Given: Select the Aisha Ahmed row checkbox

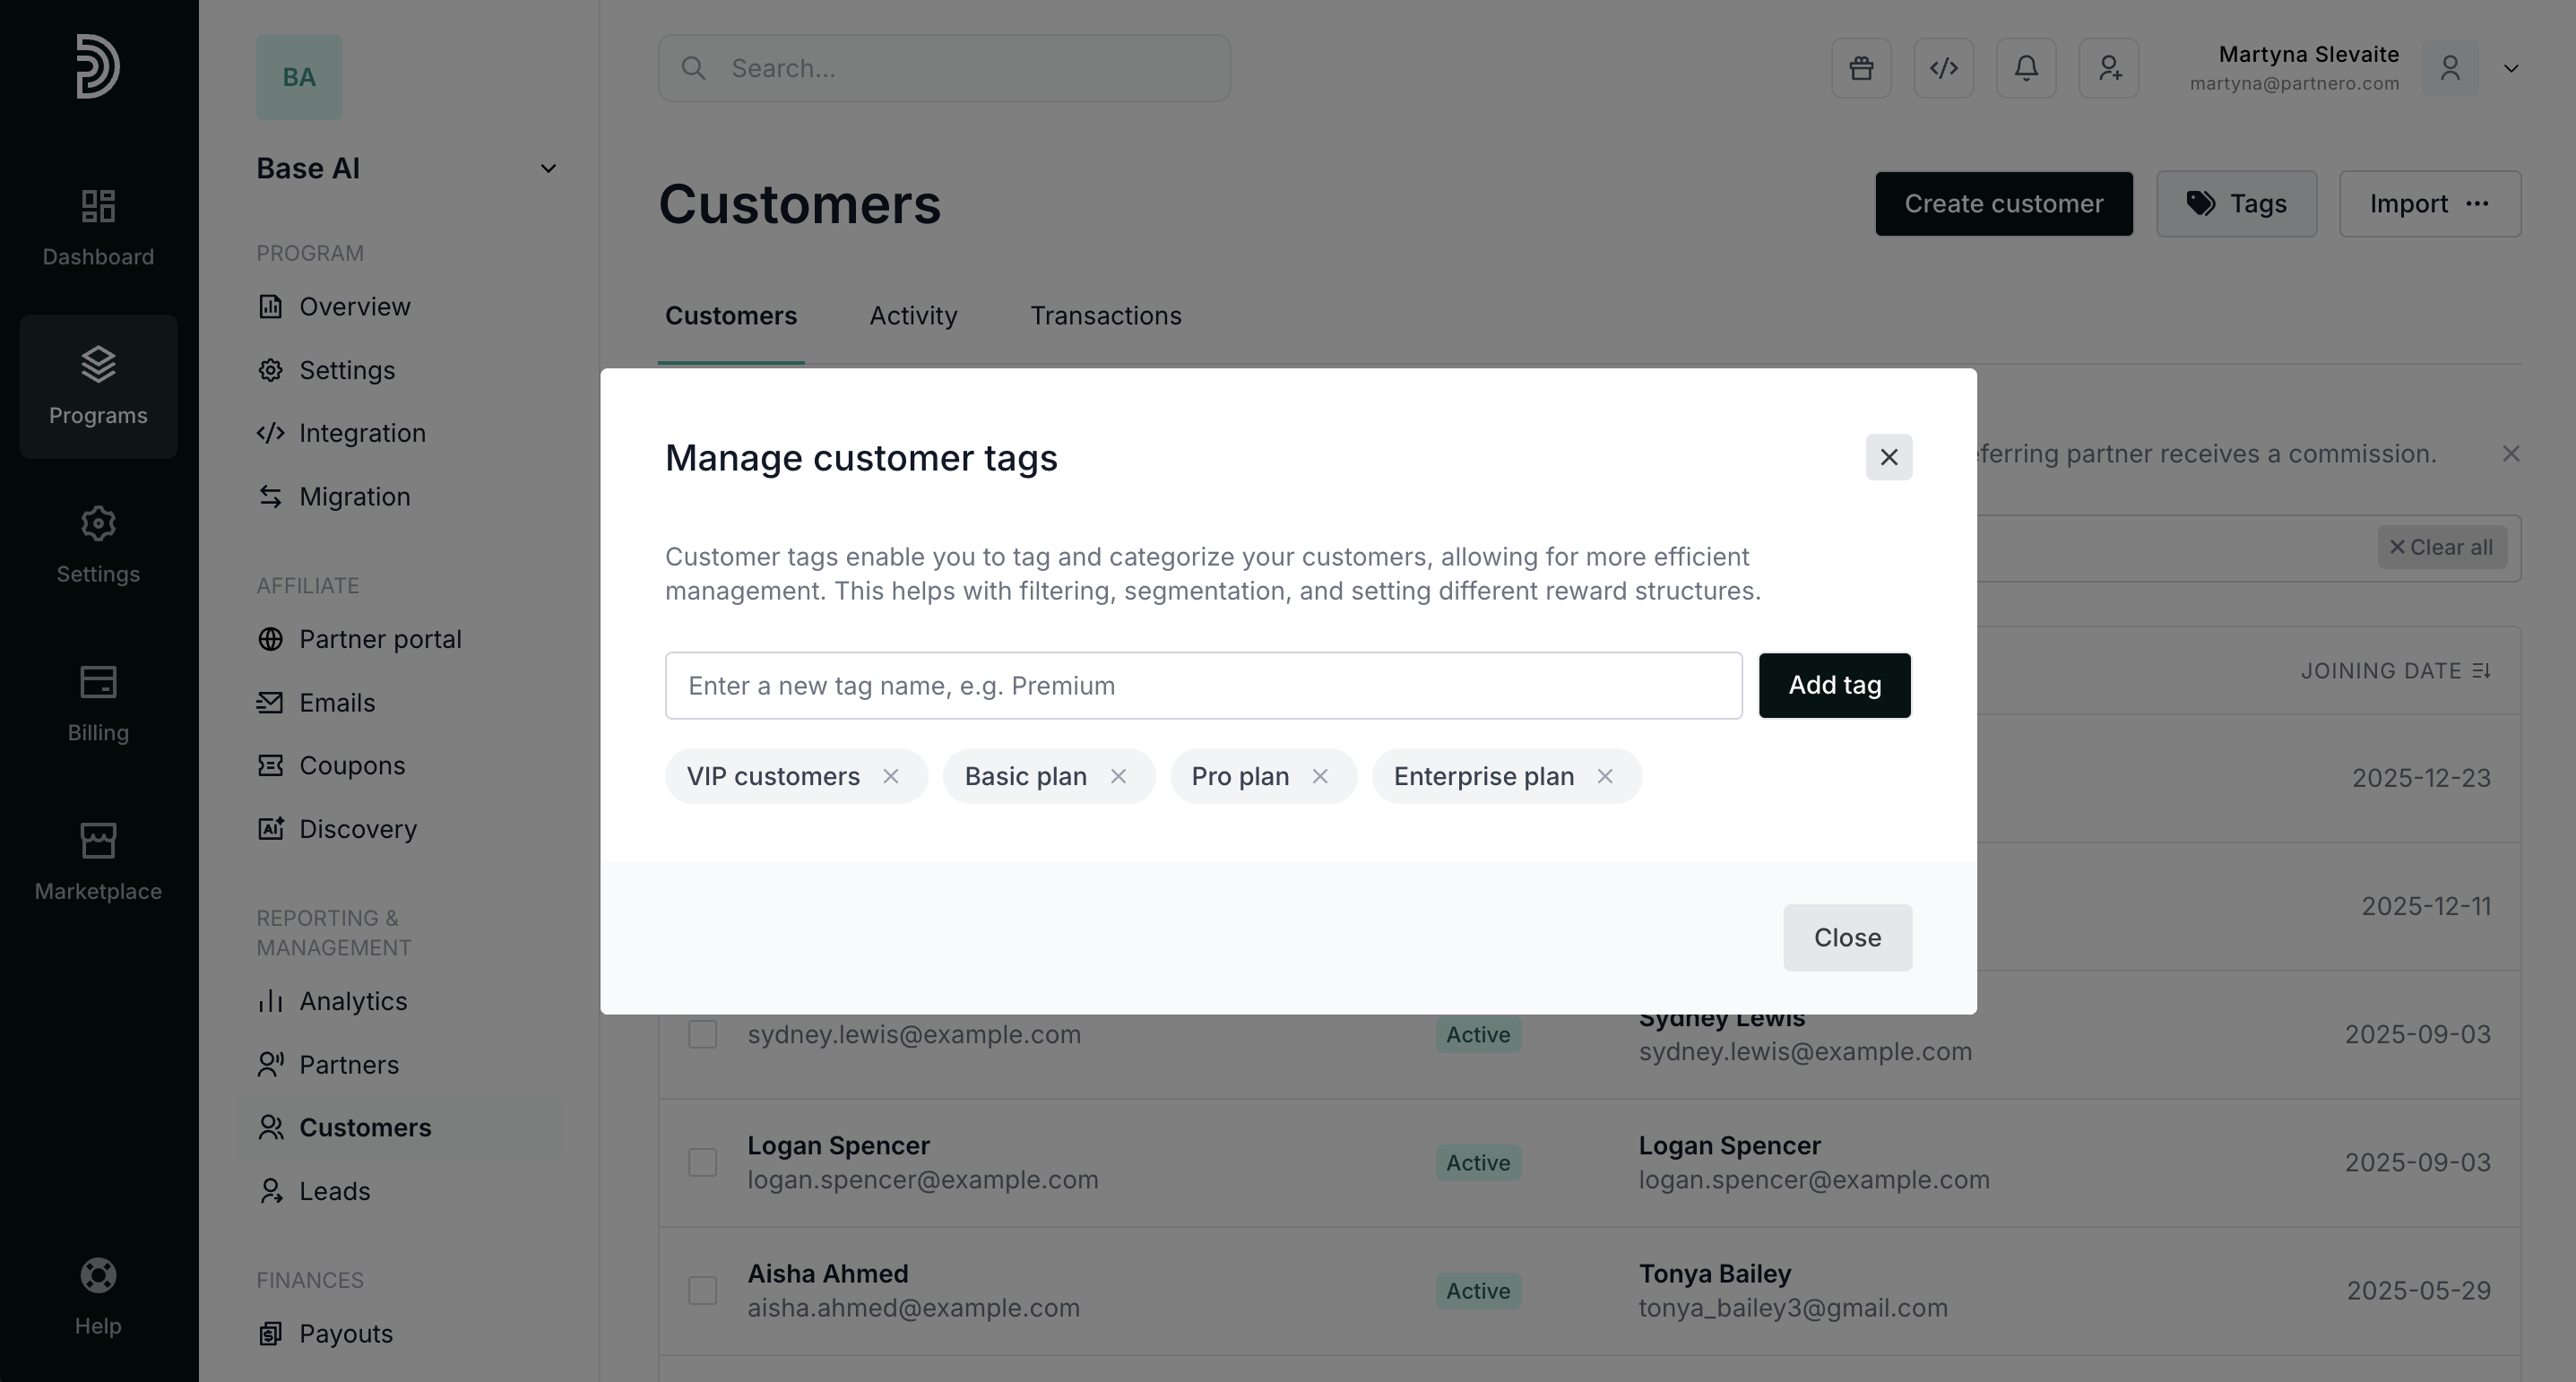Looking at the screenshot, I should tap(702, 1290).
